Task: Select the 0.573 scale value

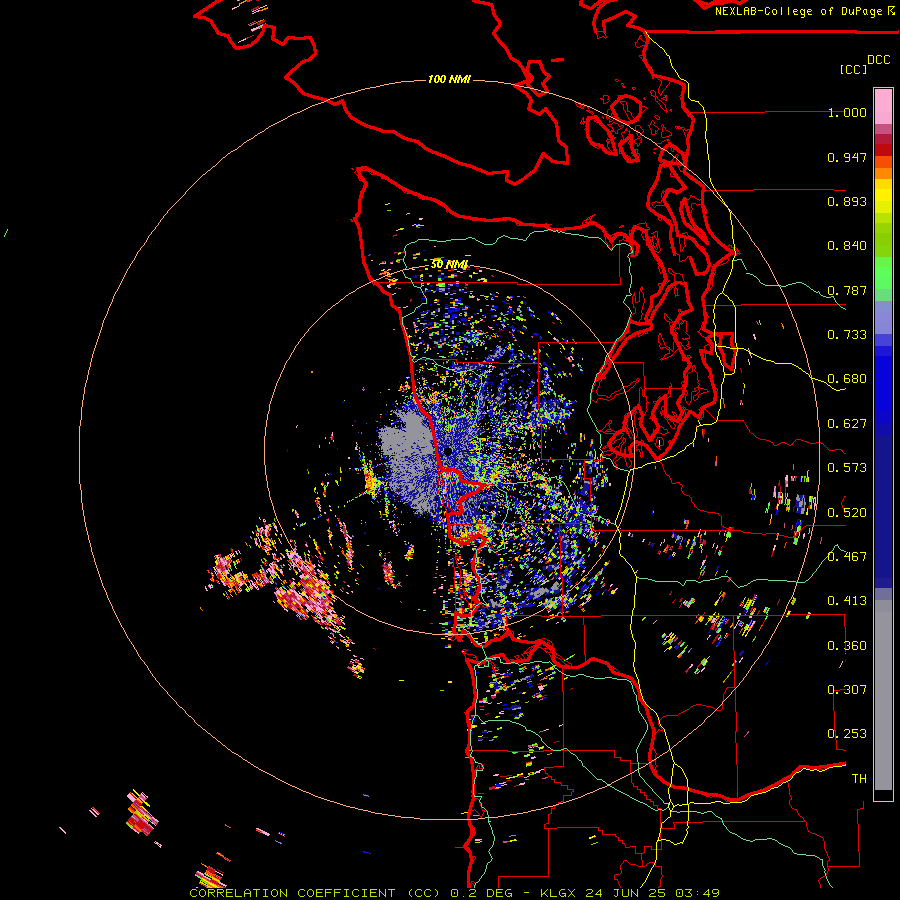Action: coord(847,468)
